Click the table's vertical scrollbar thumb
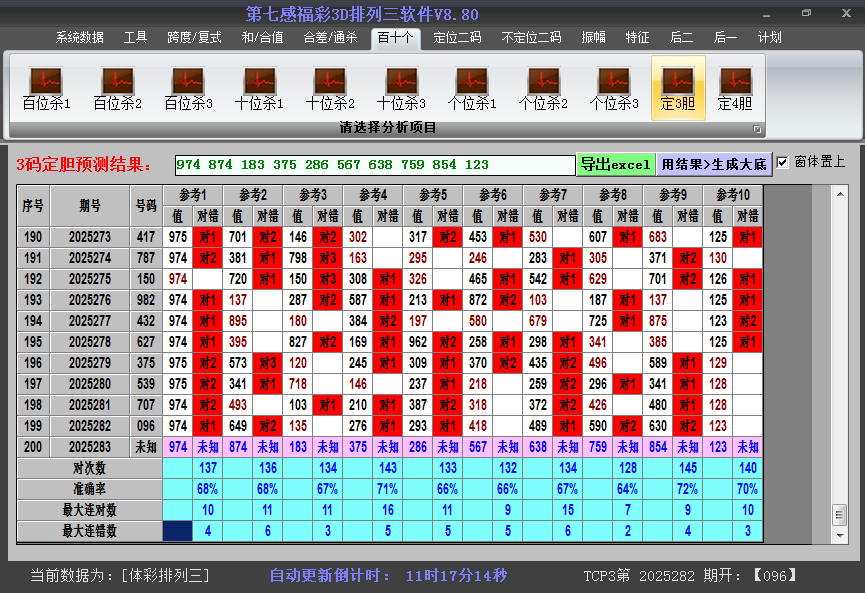The width and height of the screenshot is (865, 593). (839, 514)
